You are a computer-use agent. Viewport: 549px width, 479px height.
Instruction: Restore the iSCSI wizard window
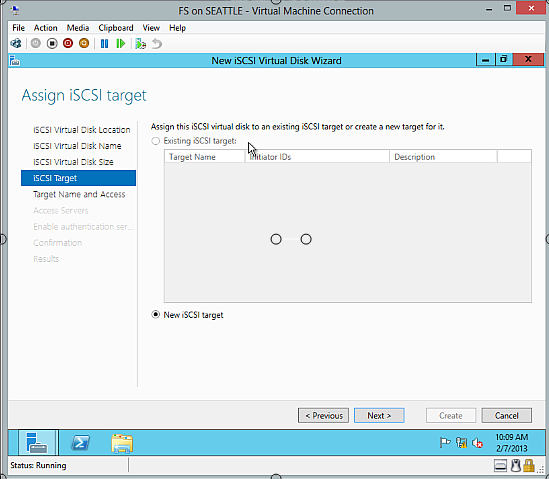tap(503, 60)
